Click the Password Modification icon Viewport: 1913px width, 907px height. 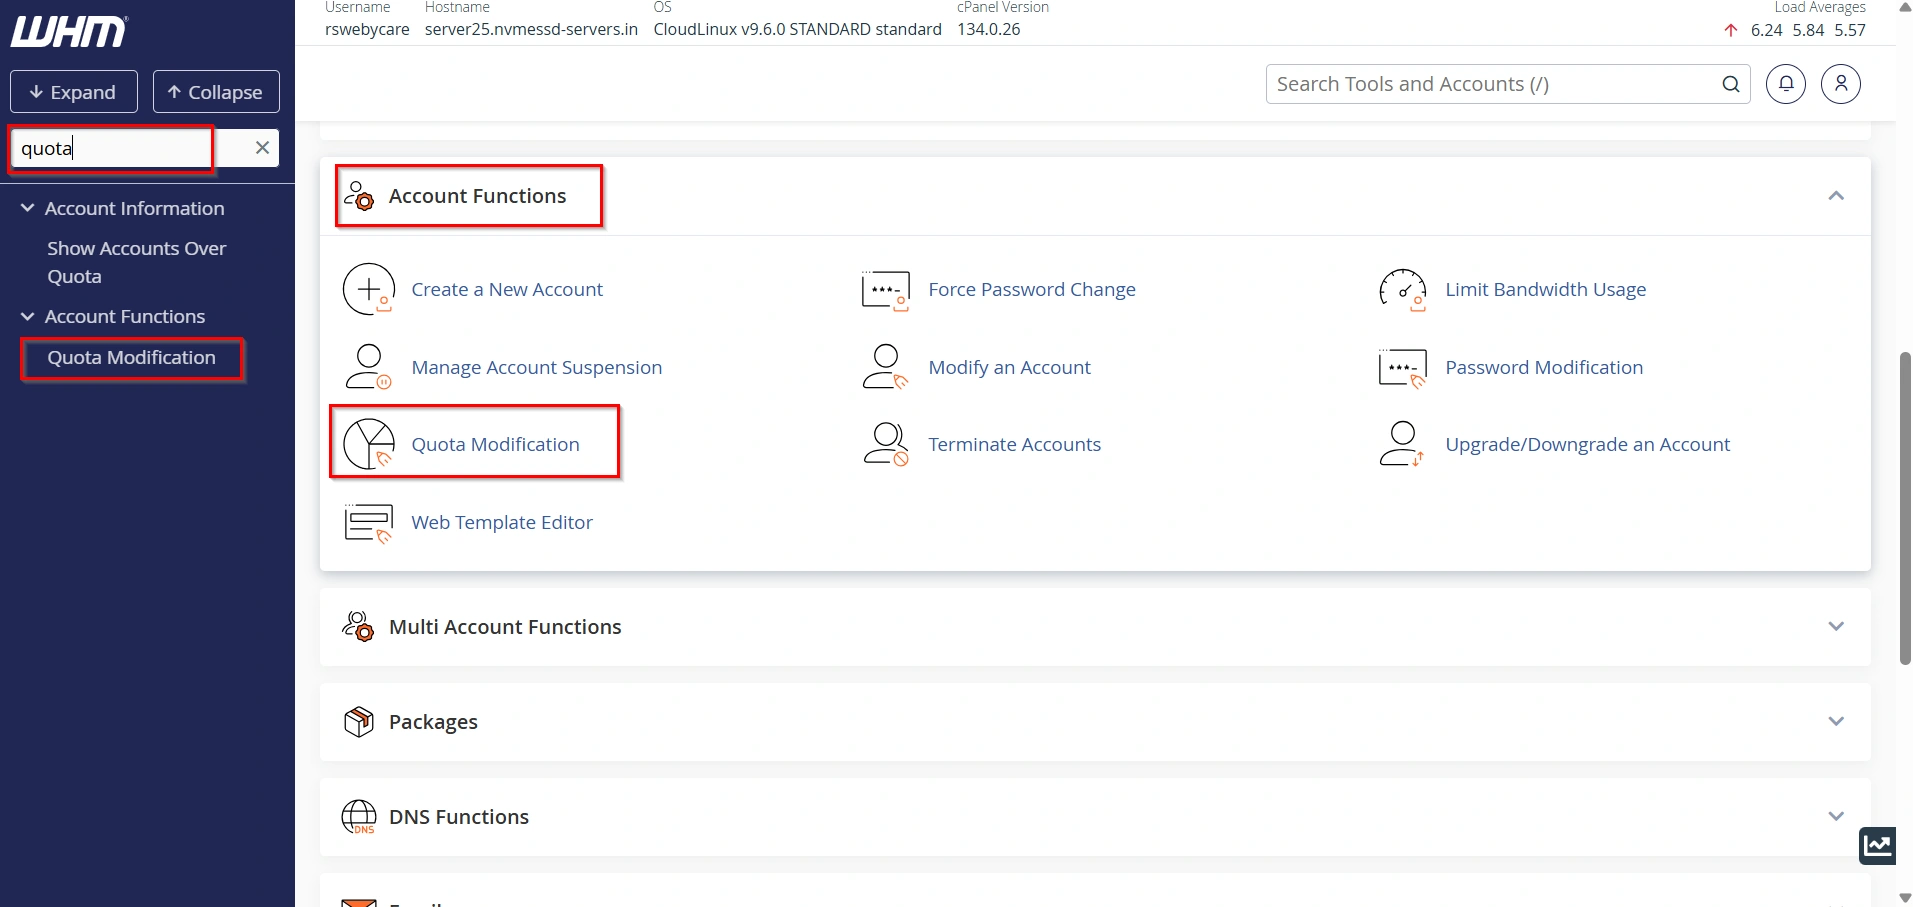click(1402, 368)
